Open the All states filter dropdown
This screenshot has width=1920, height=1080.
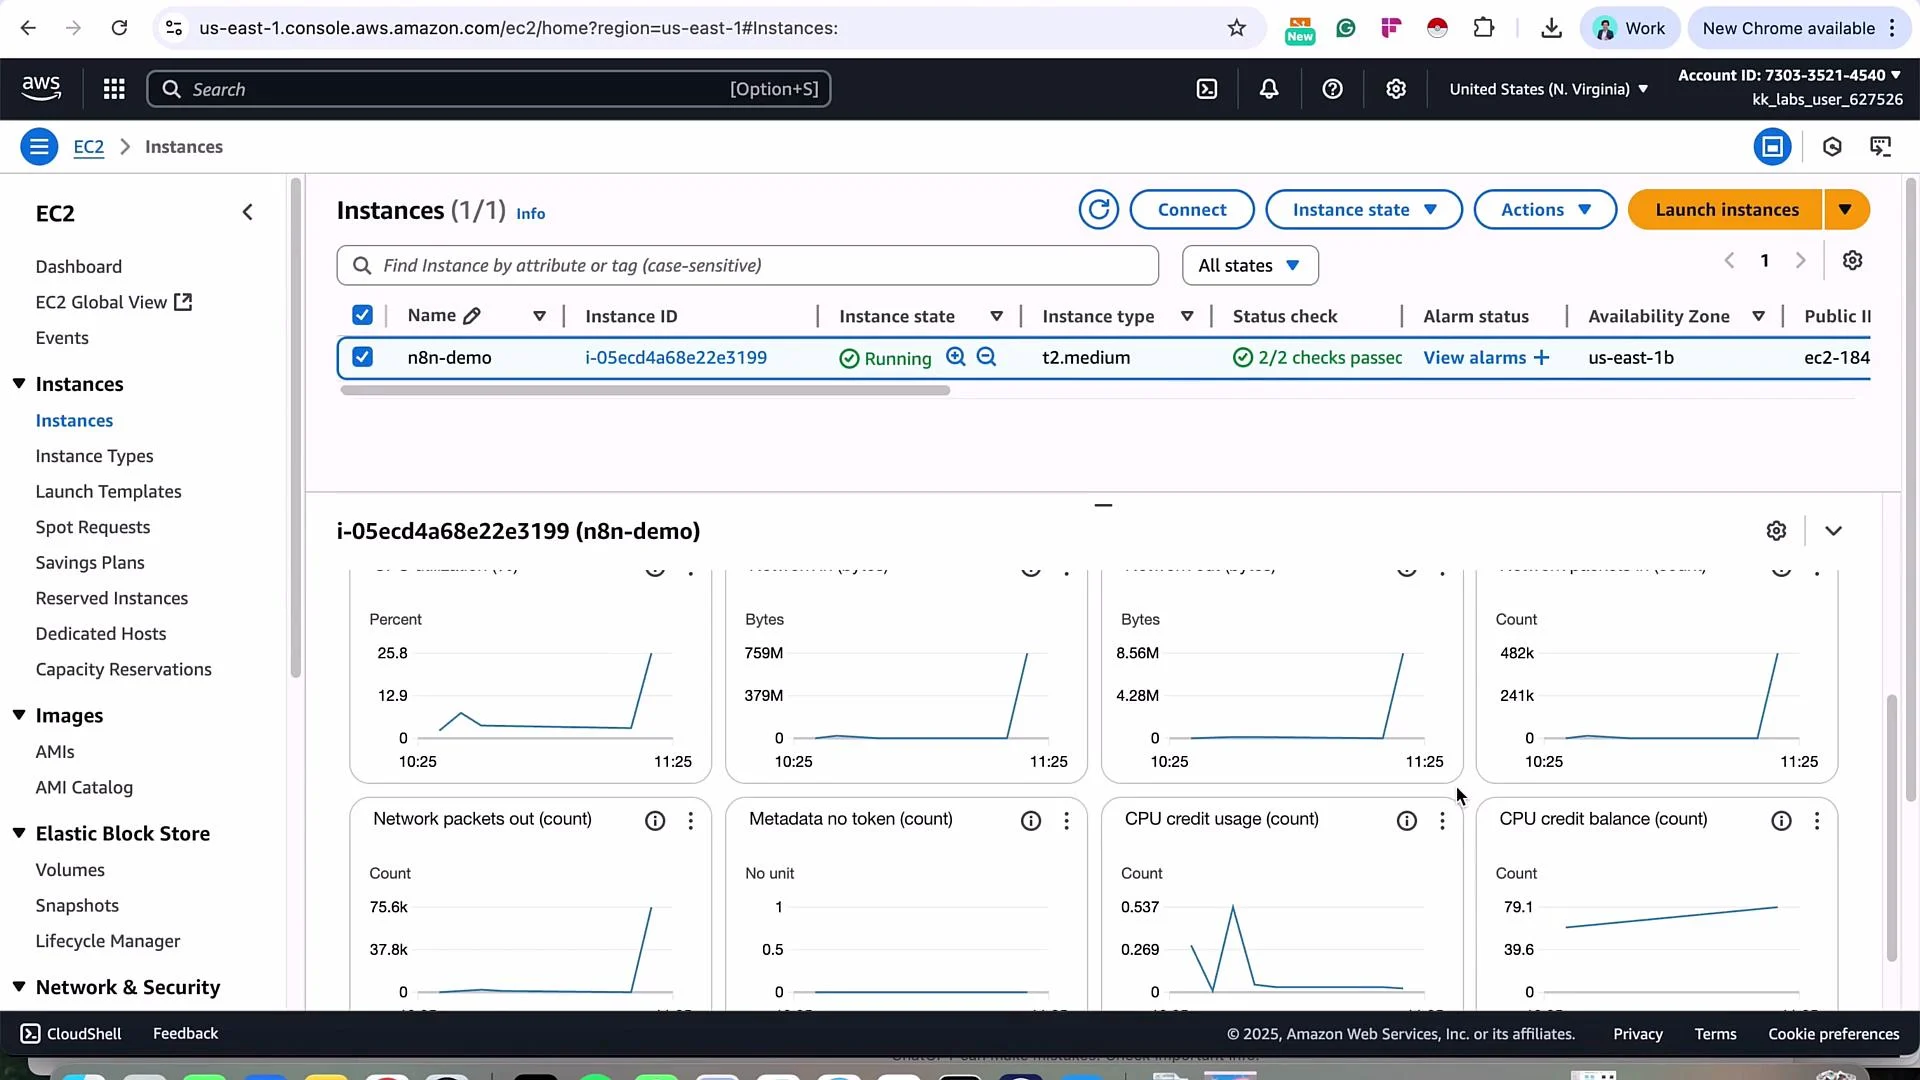click(x=1250, y=265)
